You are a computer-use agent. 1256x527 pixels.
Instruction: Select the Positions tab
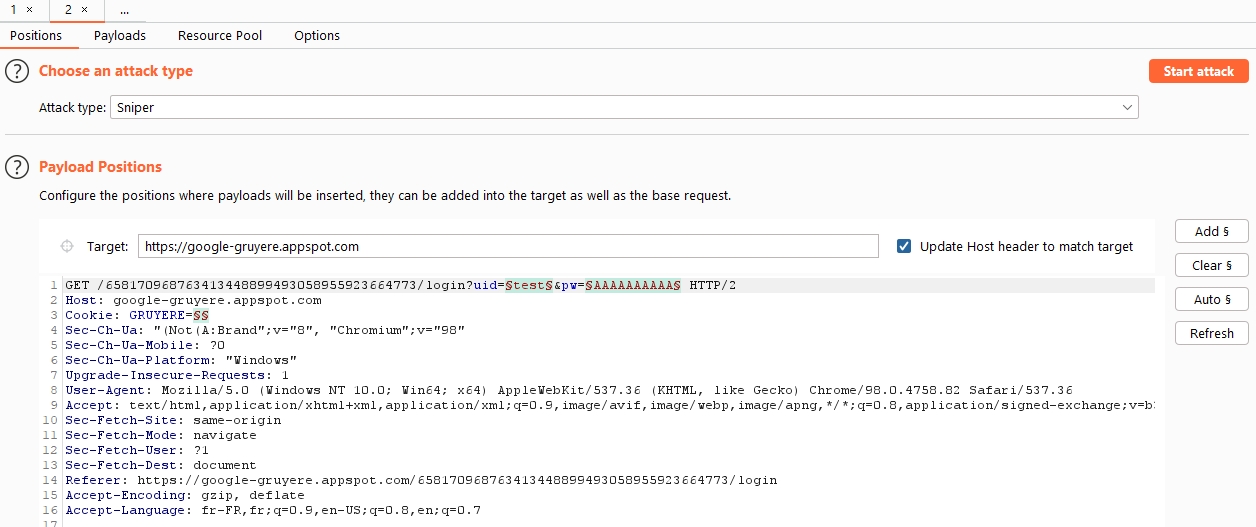(x=36, y=35)
